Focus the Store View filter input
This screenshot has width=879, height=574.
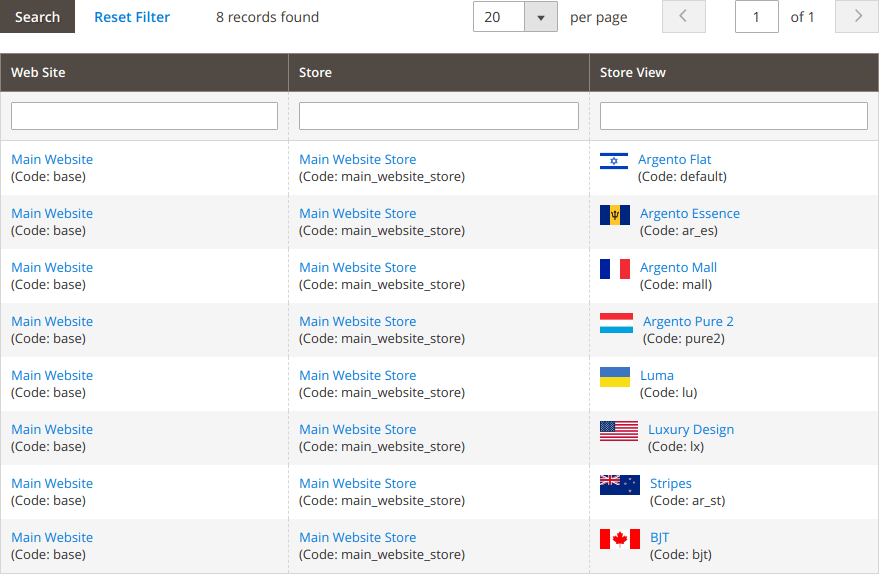[x=733, y=116]
